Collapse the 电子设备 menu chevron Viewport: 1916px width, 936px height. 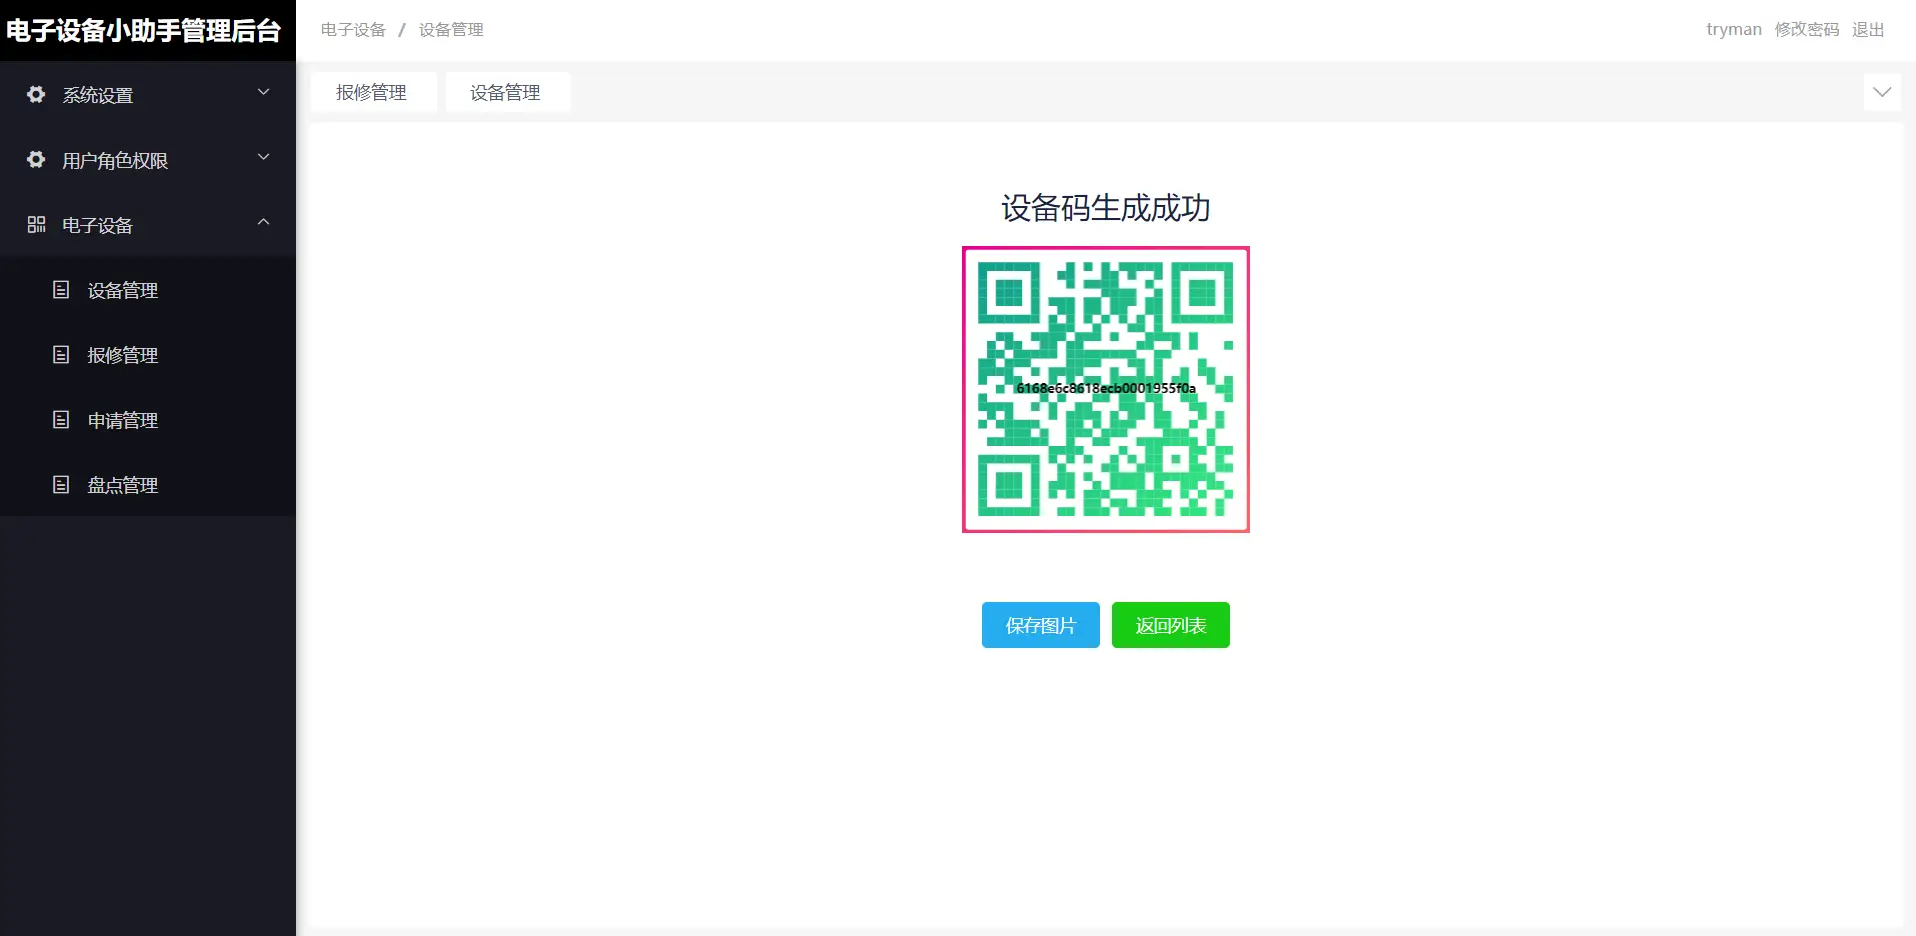(264, 222)
